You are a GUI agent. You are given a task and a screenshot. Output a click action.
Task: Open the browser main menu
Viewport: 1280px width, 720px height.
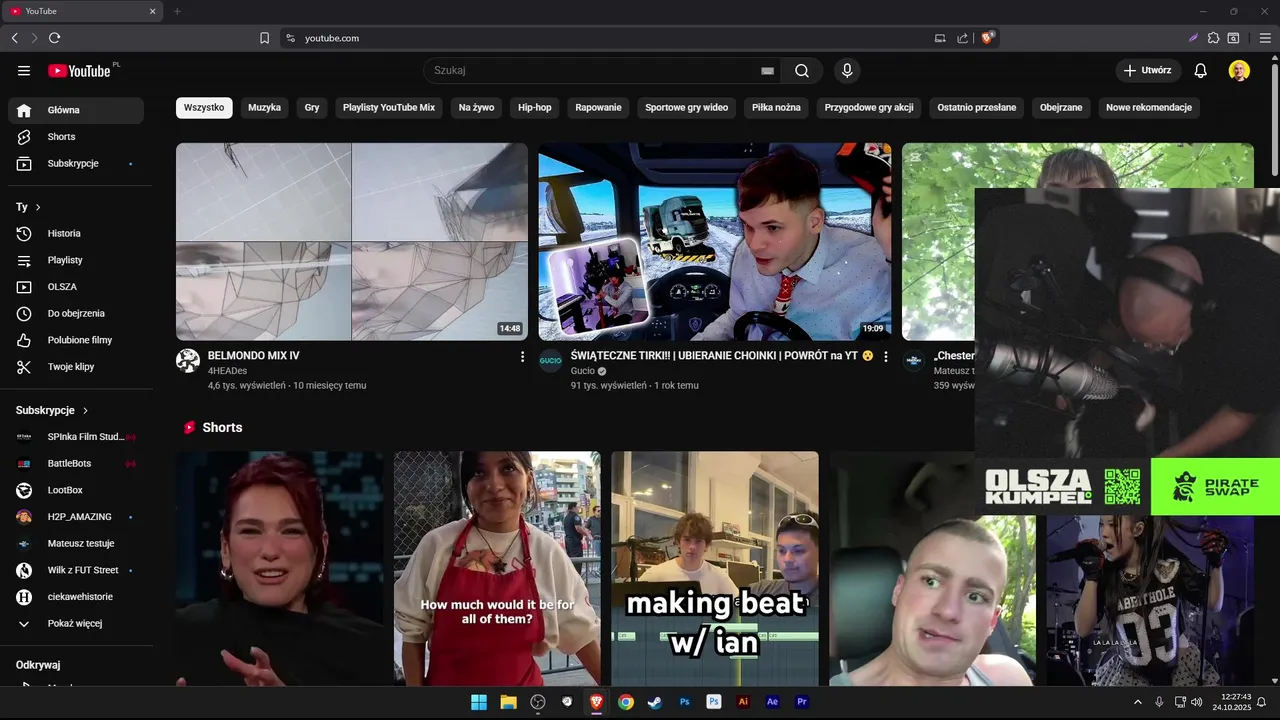point(1265,38)
